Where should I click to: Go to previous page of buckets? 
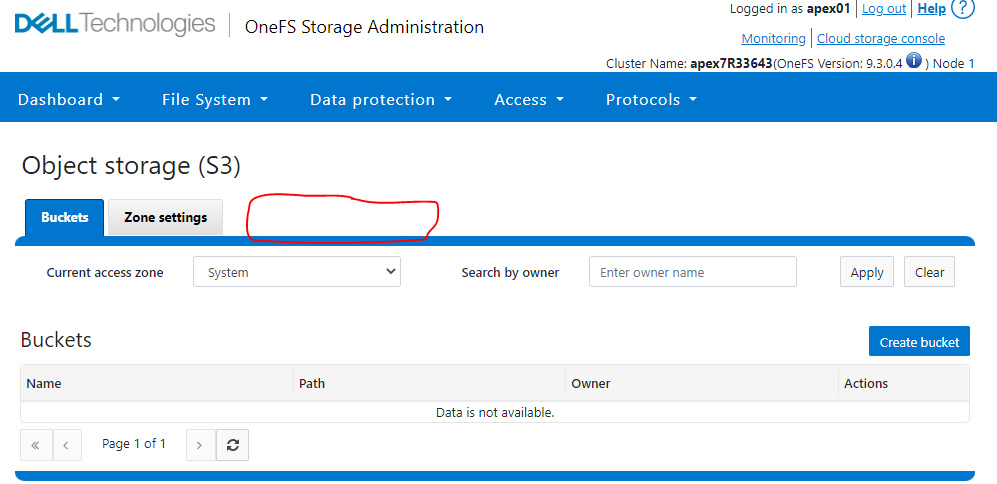click(x=66, y=445)
